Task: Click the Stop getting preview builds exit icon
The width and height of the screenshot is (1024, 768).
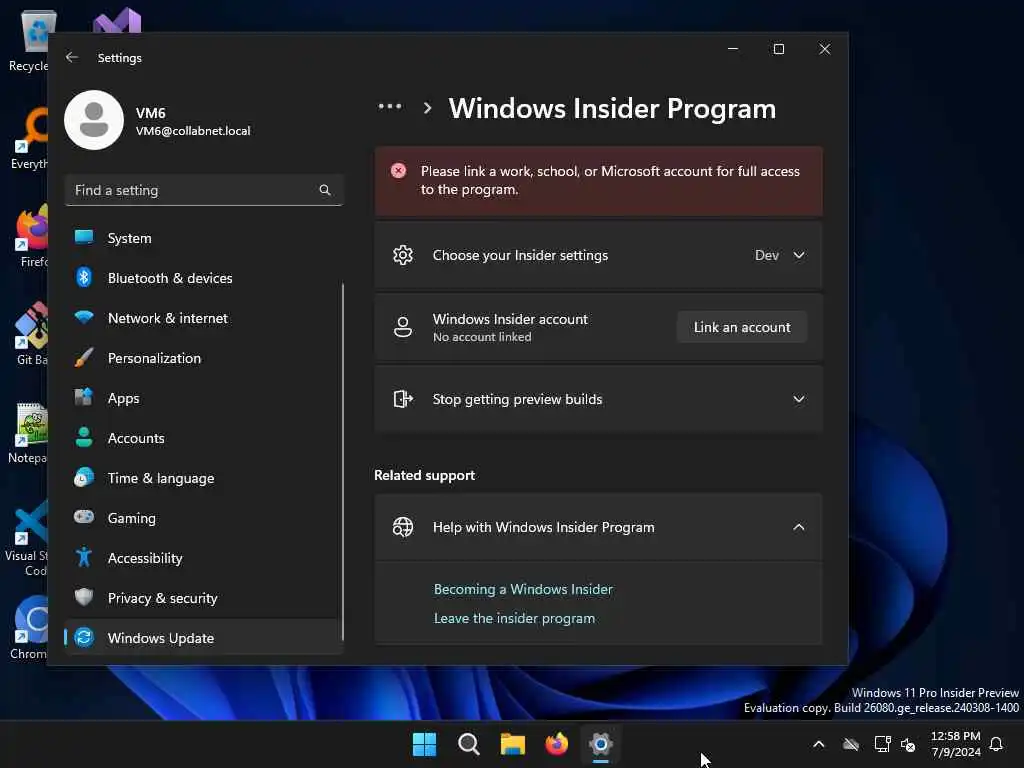Action: coord(403,398)
